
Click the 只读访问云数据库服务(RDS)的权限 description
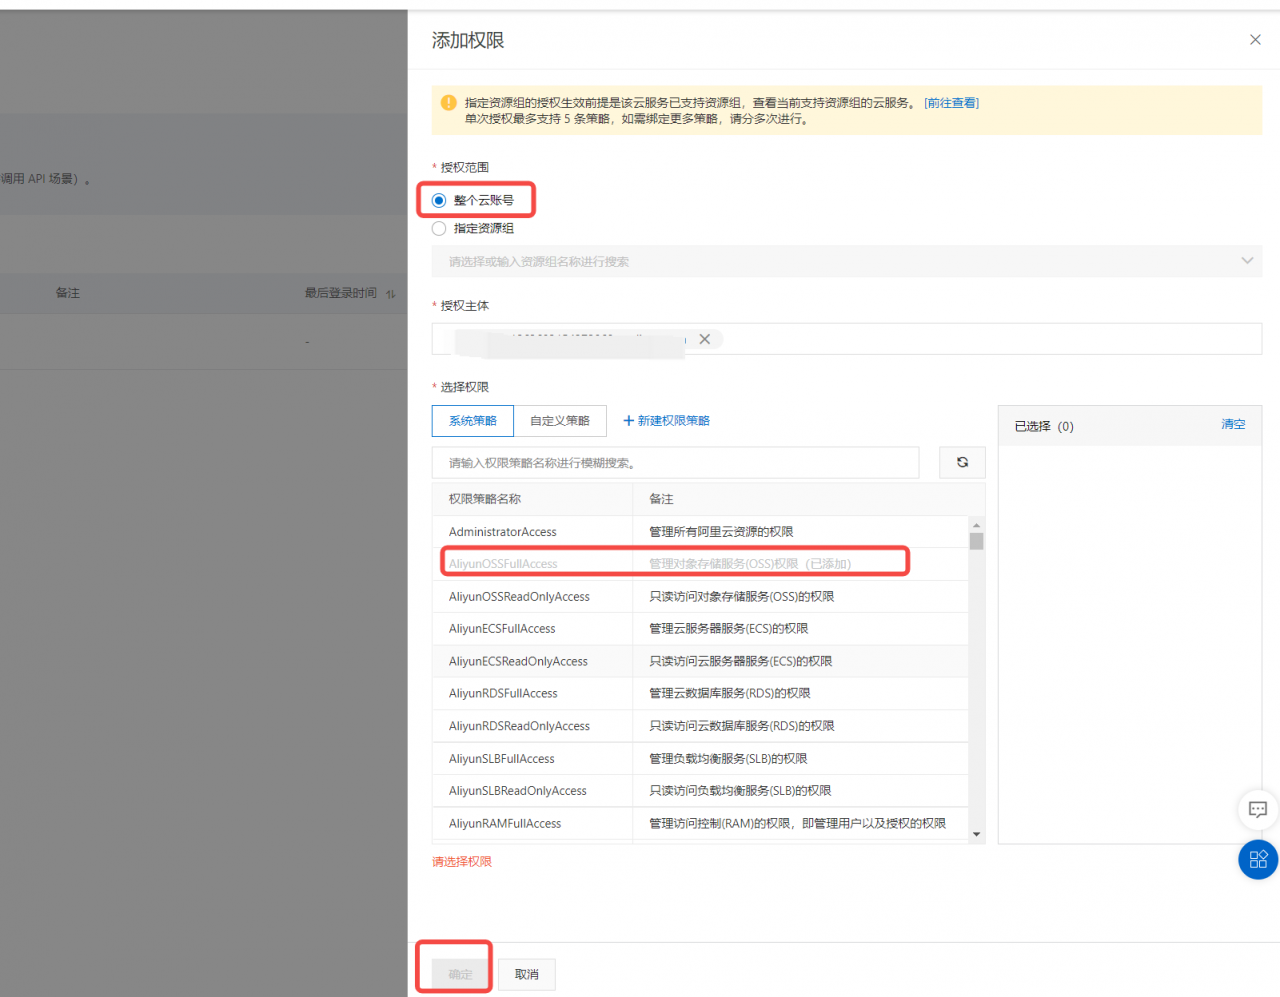click(x=742, y=726)
